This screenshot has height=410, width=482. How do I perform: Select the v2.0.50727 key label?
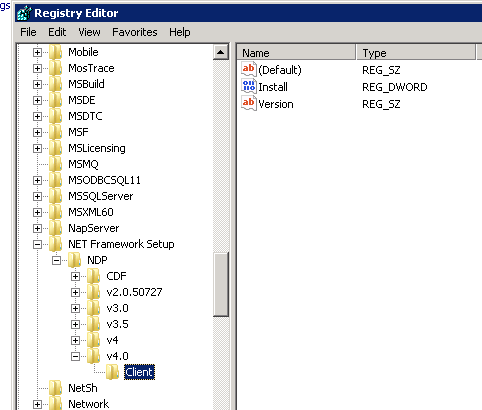coord(134,292)
